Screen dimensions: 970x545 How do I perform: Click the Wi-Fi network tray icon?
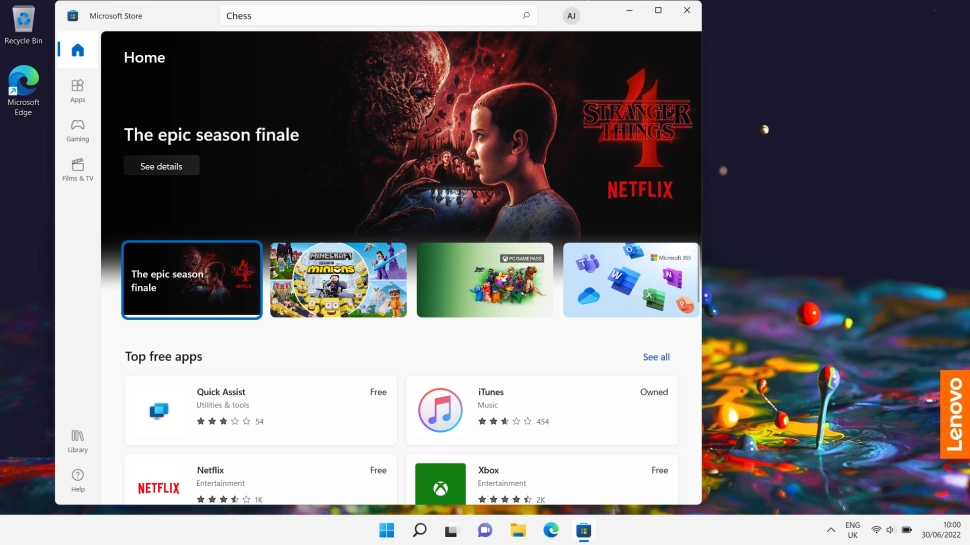876,530
